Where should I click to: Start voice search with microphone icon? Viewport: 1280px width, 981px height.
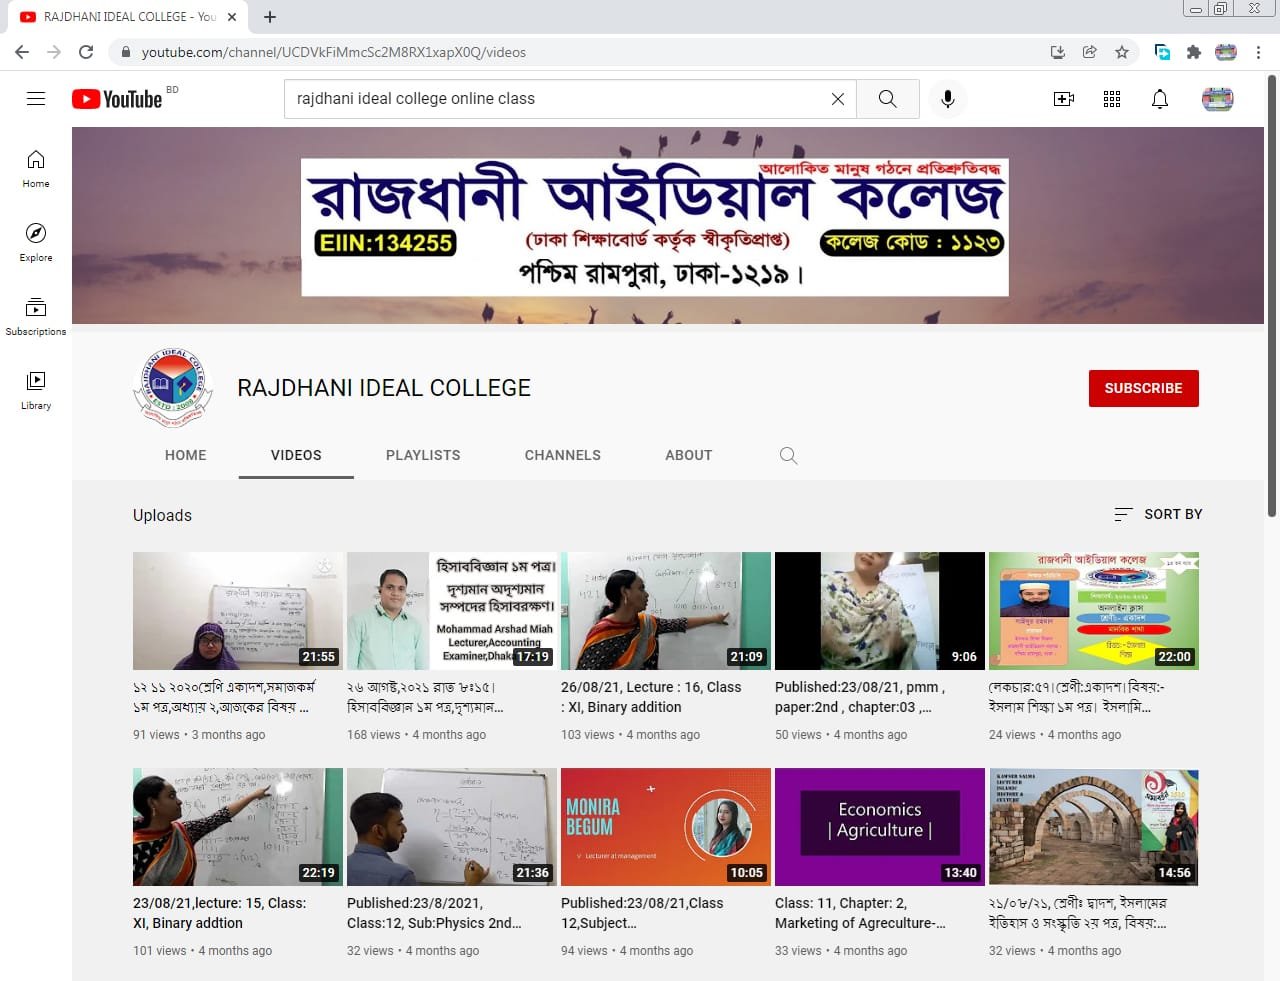[x=947, y=99]
